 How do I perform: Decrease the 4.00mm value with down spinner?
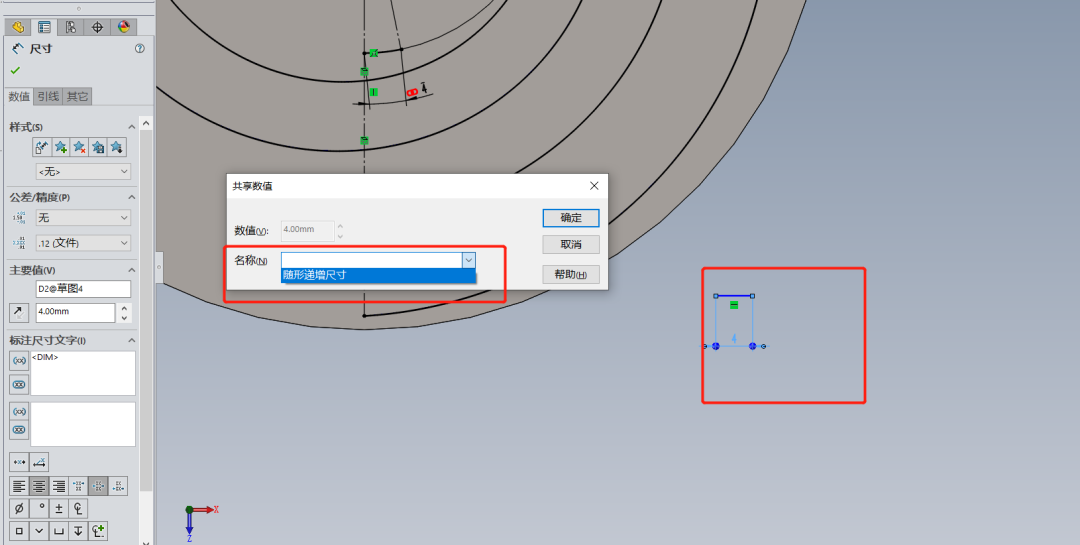point(124,318)
